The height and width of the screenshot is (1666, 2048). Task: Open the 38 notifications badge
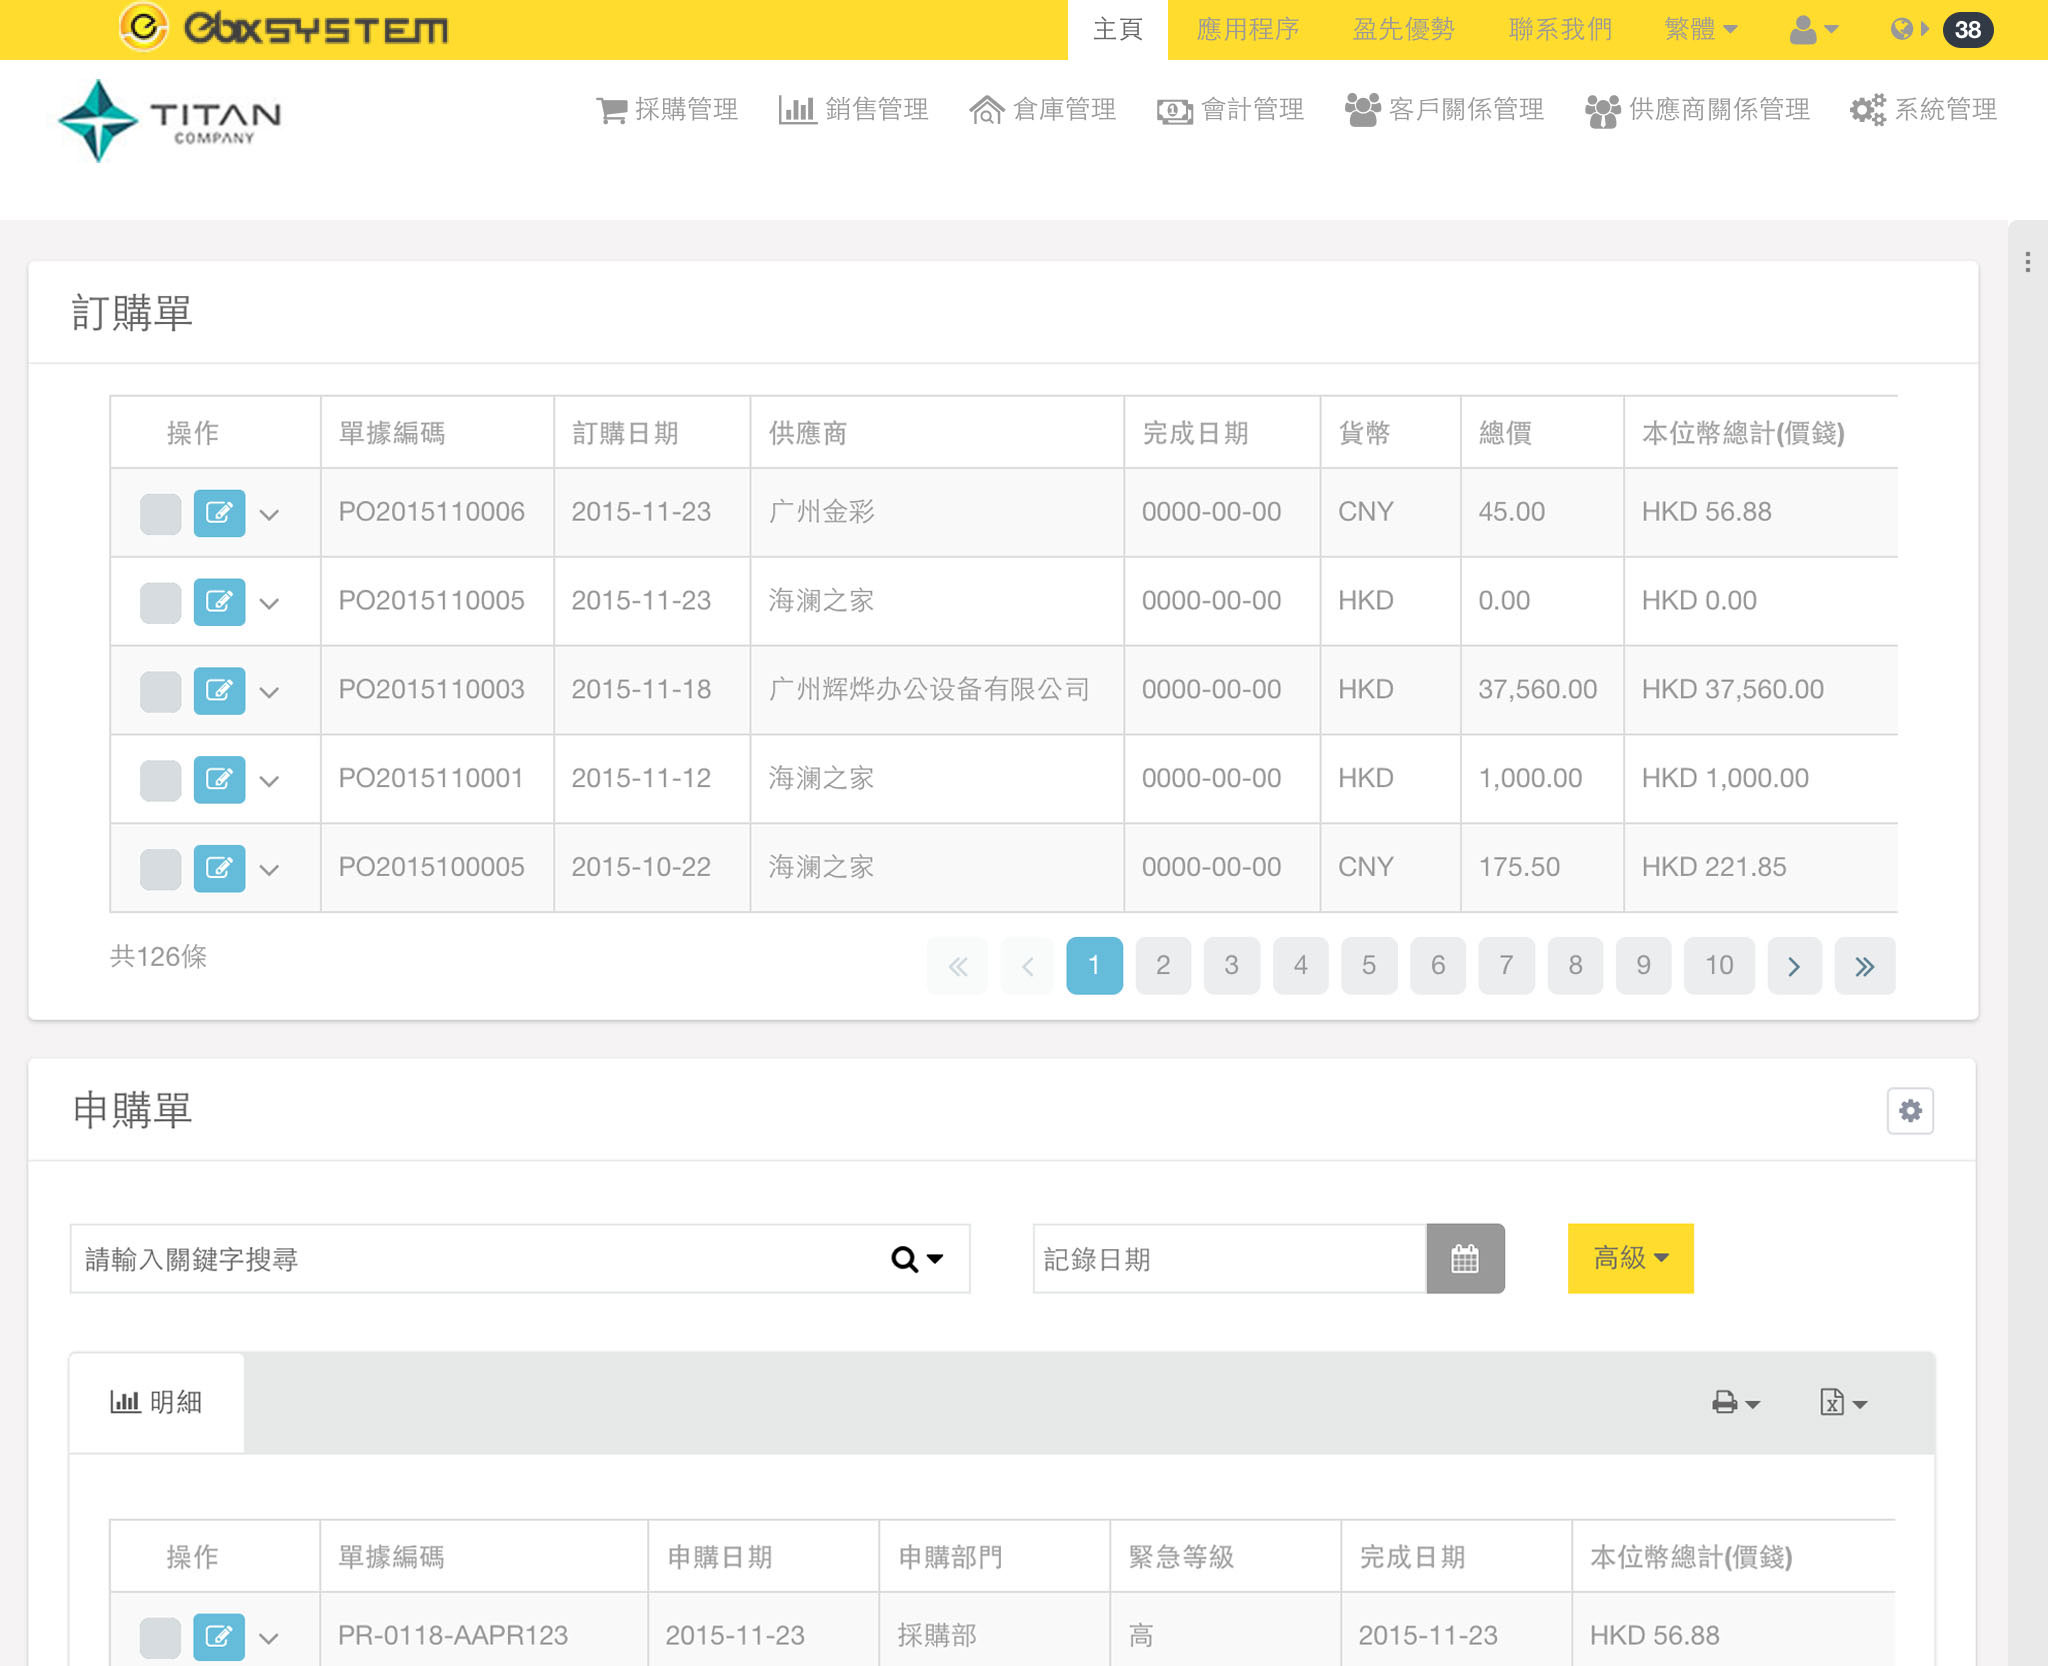pos(1967,30)
